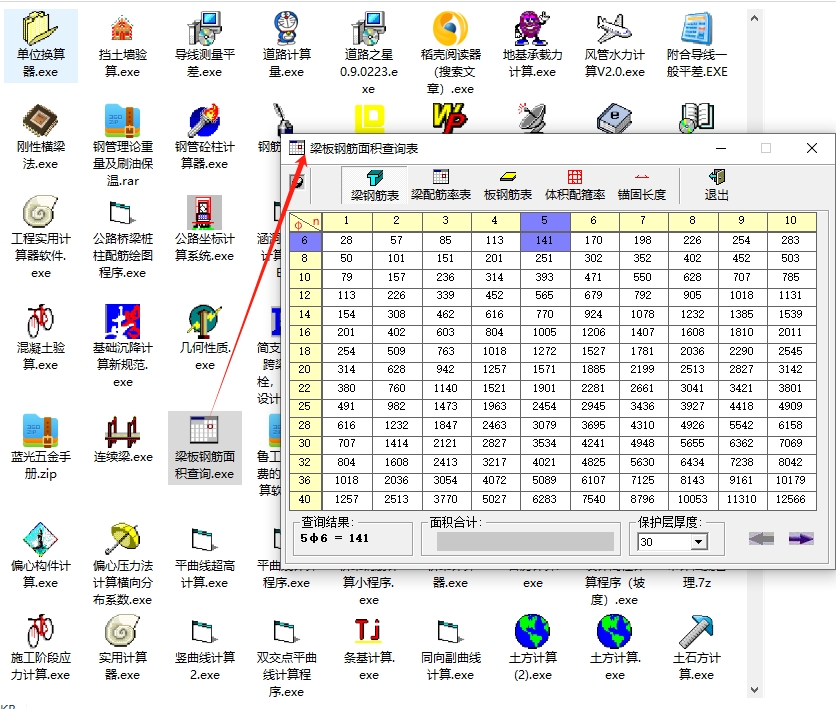Expand the 保护层厚度 dropdown arrow
This screenshot has width=836, height=709.
[x=698, y=542]
